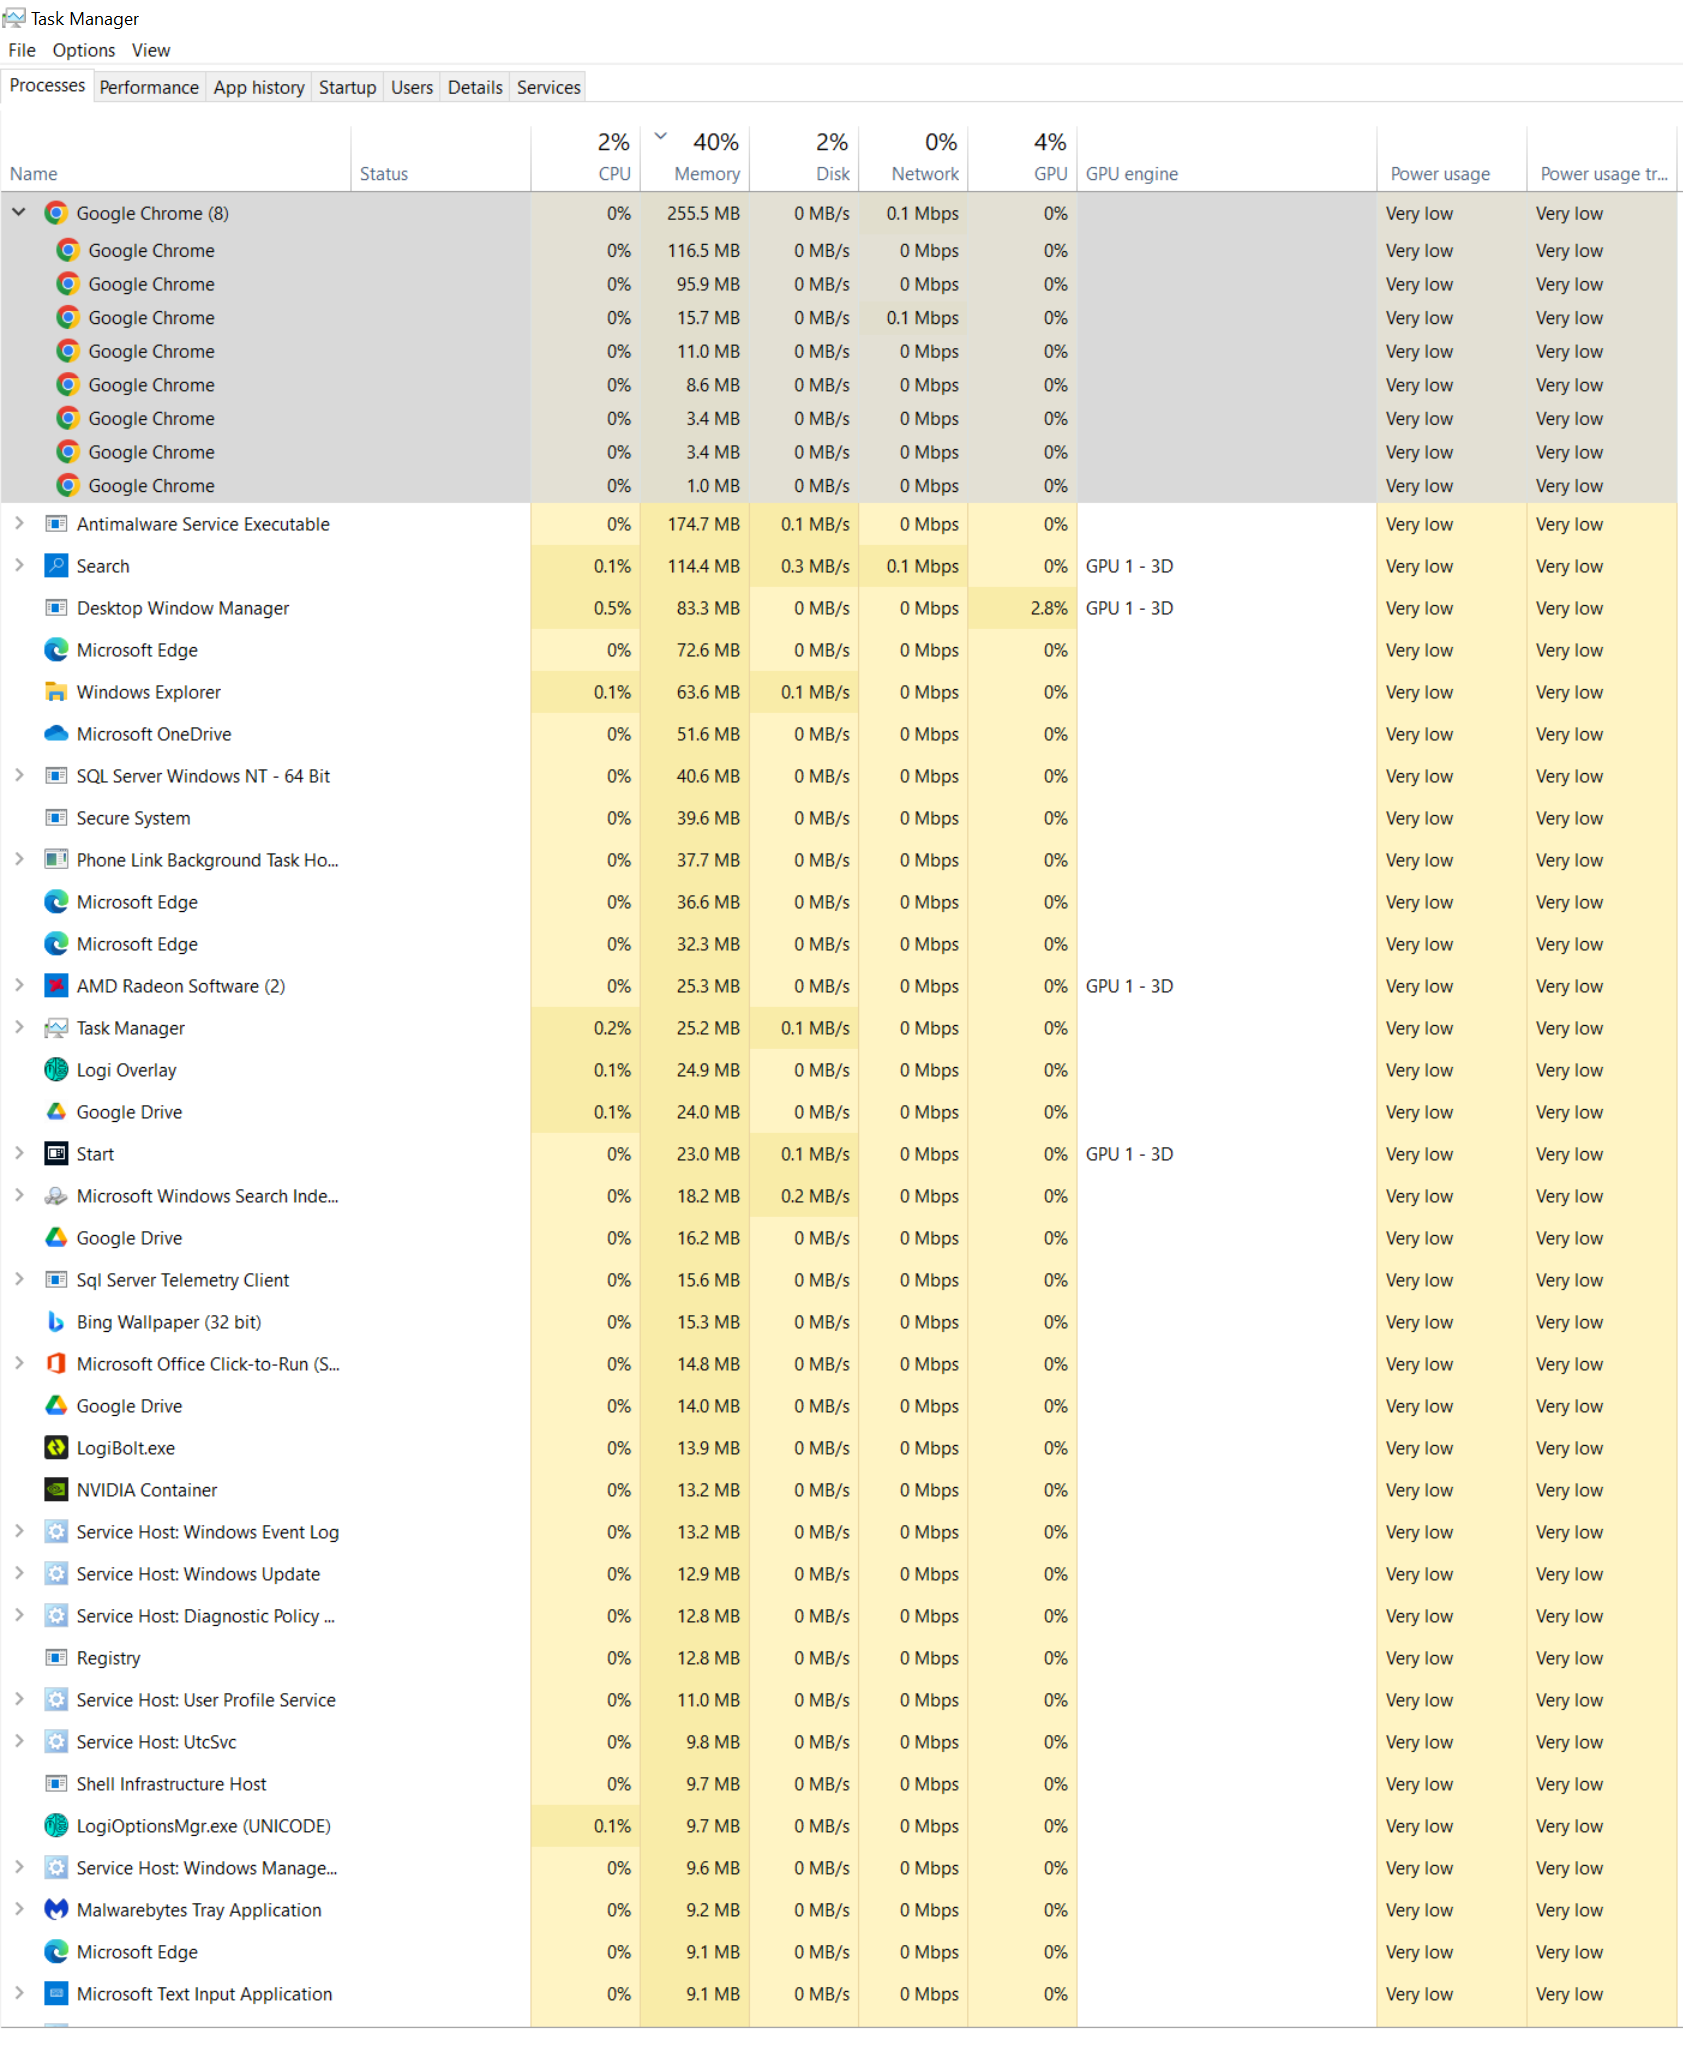Select the Microsoft OneDrive process row

coord(840,734)
